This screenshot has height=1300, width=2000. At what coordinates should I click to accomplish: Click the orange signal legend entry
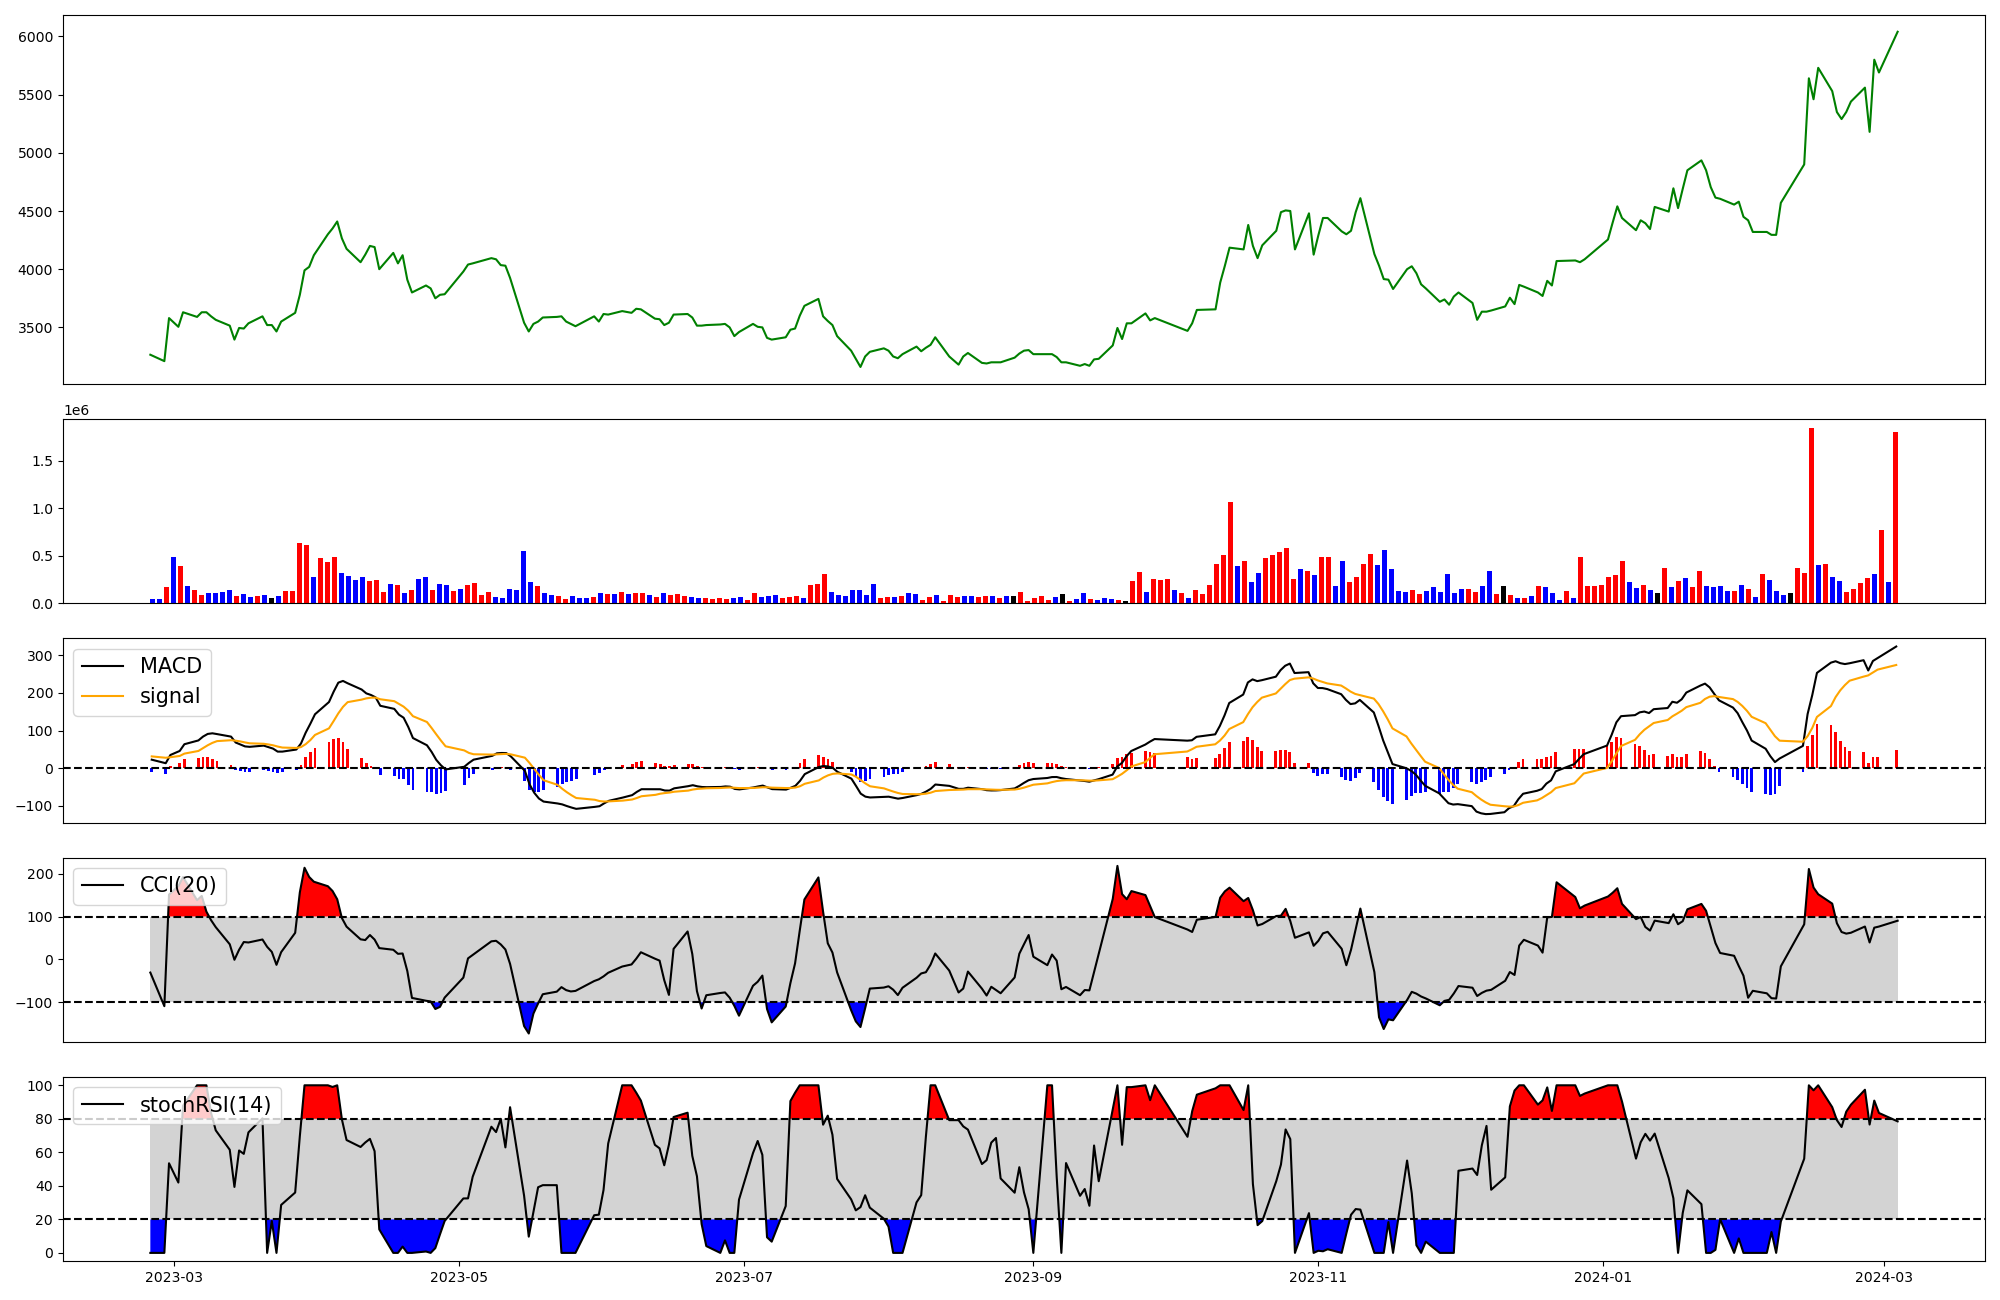click(x=170, y=696)
